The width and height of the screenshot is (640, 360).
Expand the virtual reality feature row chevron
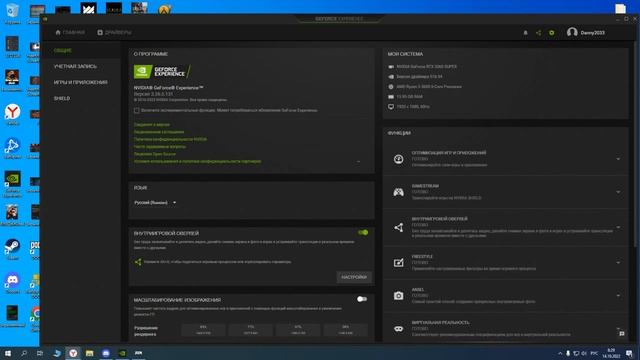tap(618, 328)
